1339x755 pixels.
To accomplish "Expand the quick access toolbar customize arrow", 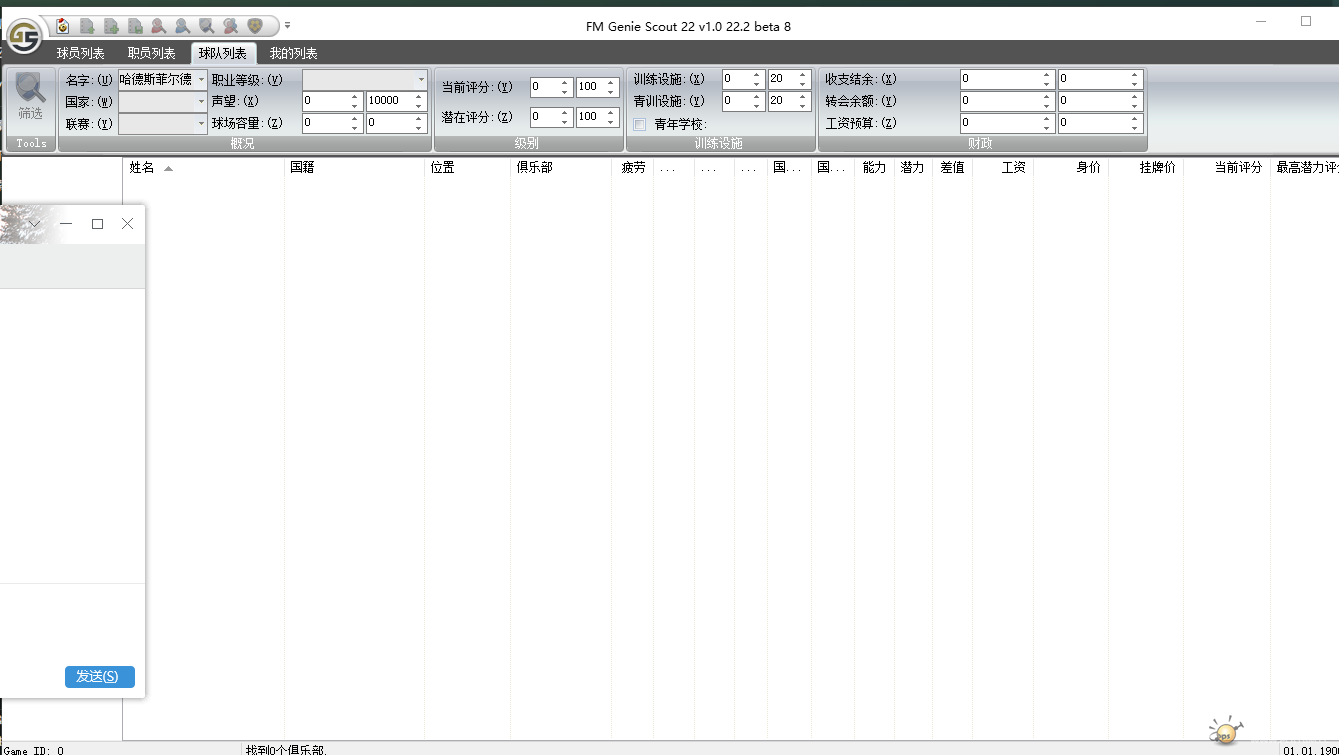I will [288, 26].
